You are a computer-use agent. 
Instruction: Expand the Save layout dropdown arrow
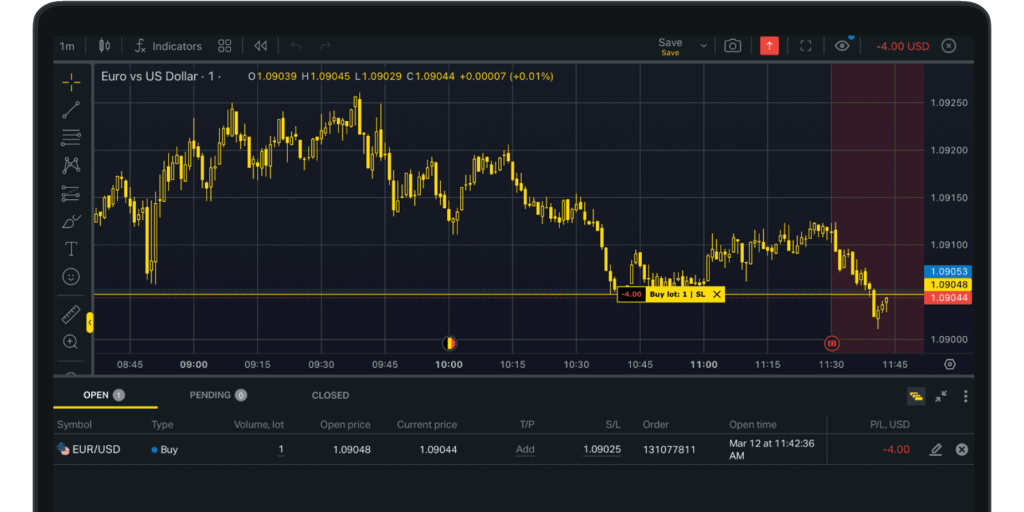[703, 46]
